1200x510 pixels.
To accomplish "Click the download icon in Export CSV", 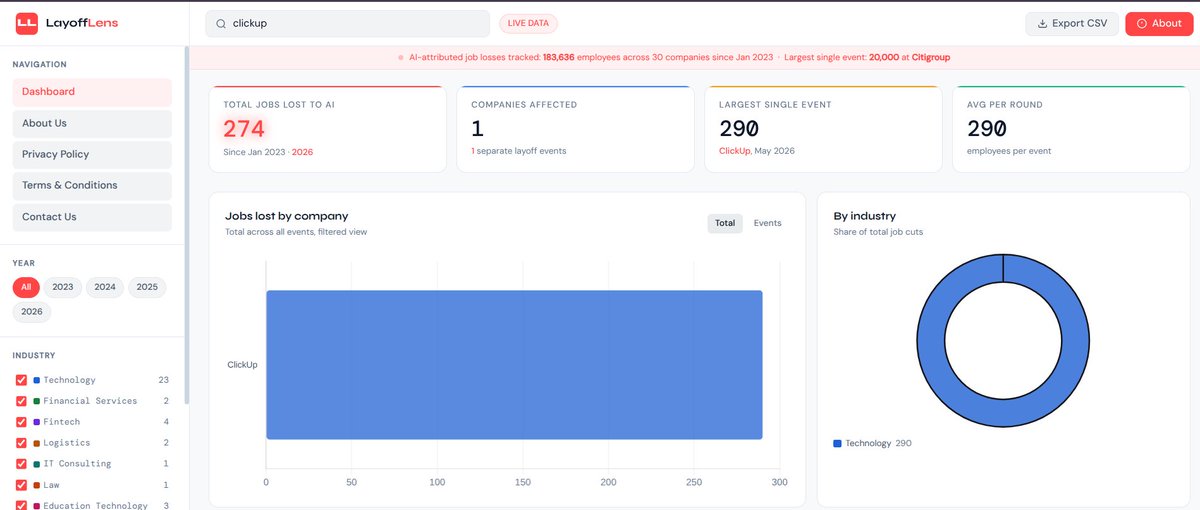I will (1042, 23).
